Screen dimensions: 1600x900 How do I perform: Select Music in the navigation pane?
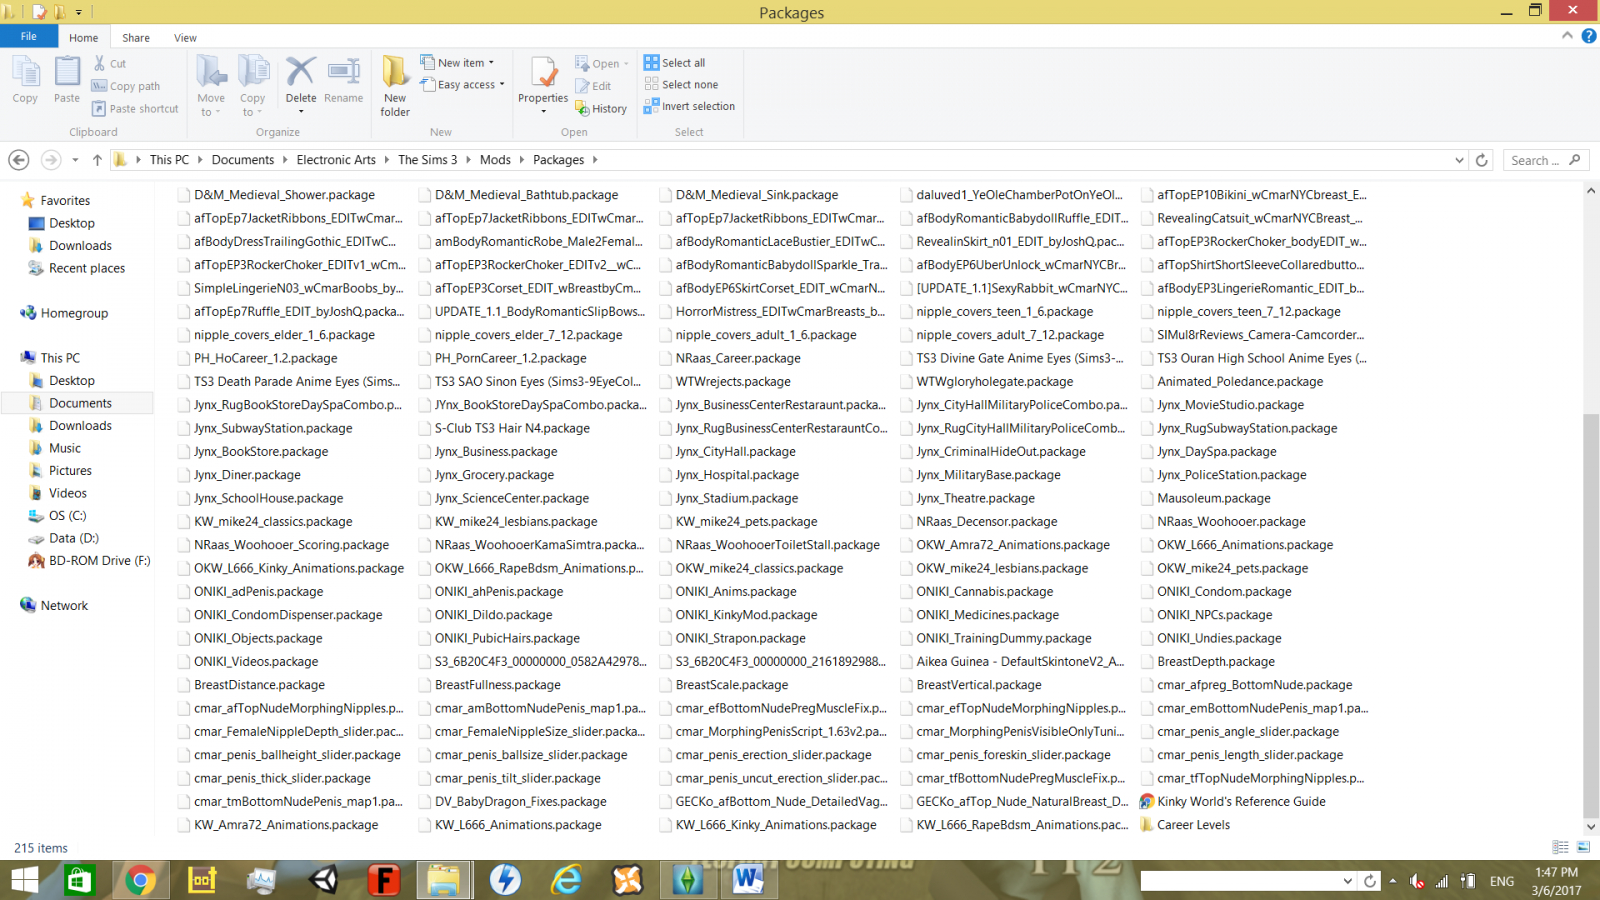pyautogui.click(x=65, y=448)
